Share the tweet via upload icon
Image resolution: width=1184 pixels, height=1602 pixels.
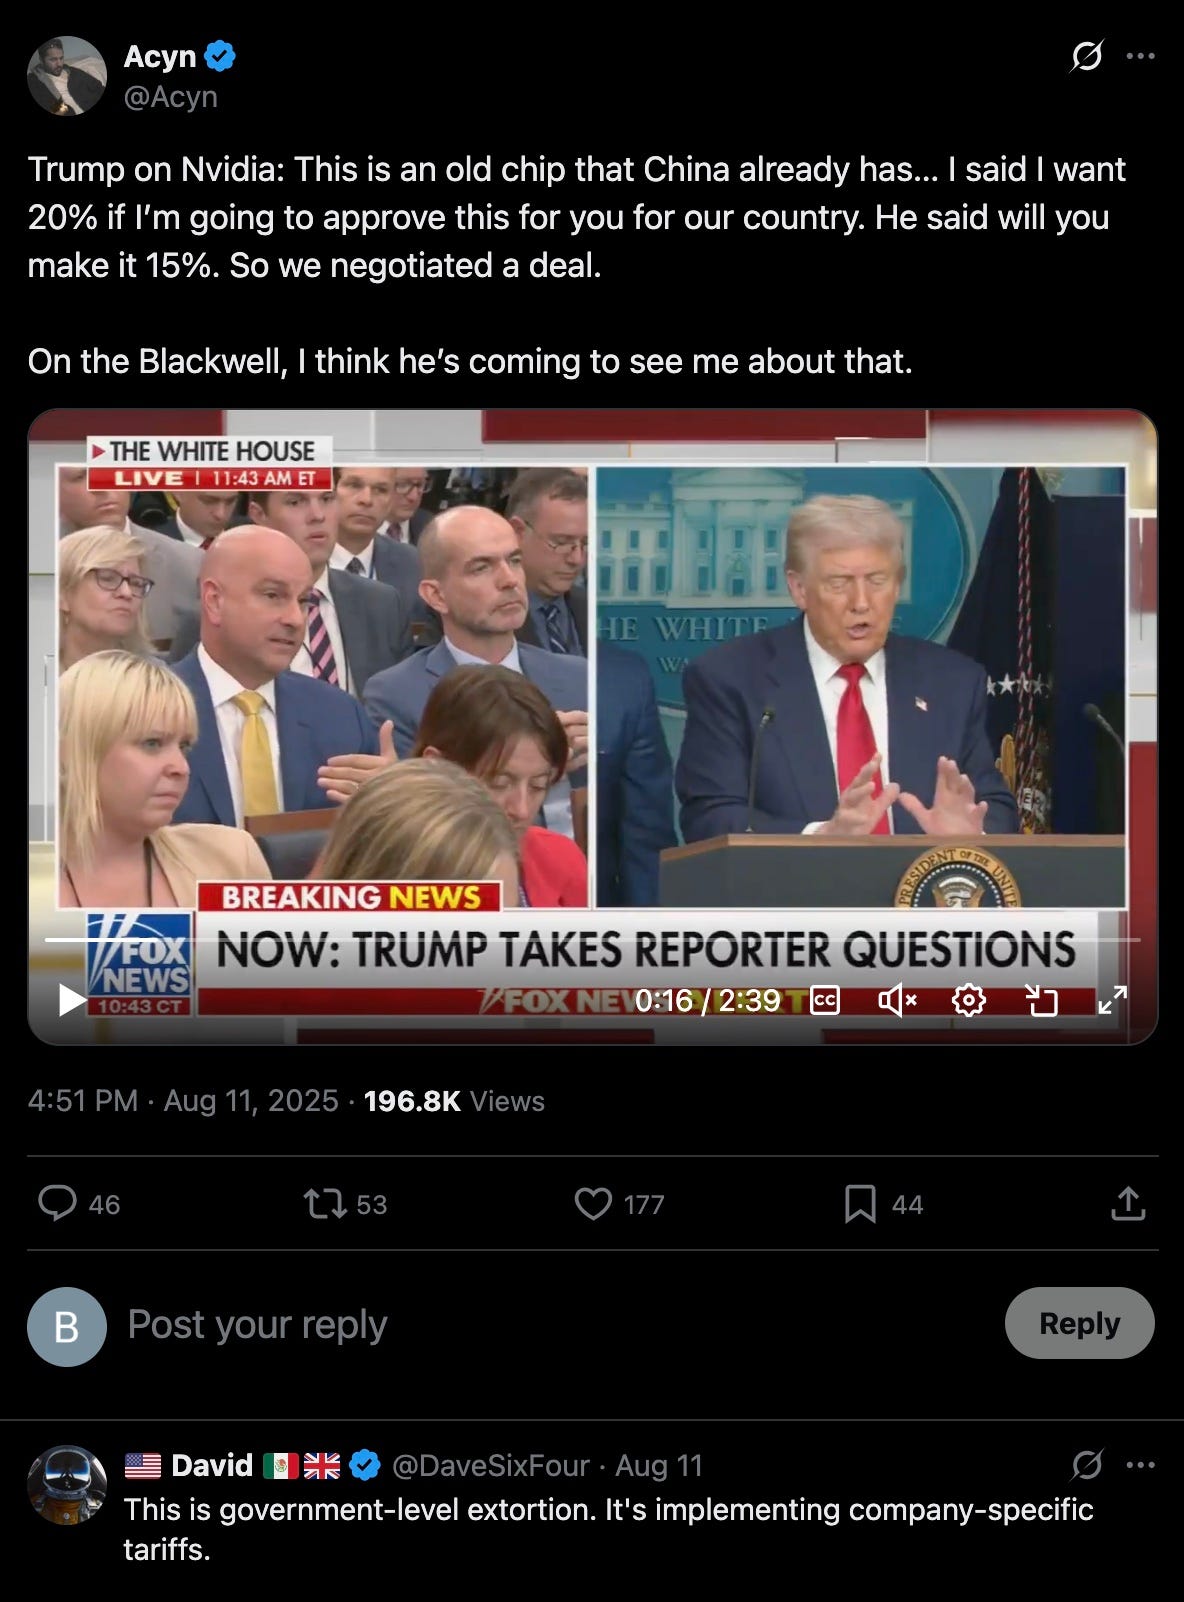tap(1128, 1204)
